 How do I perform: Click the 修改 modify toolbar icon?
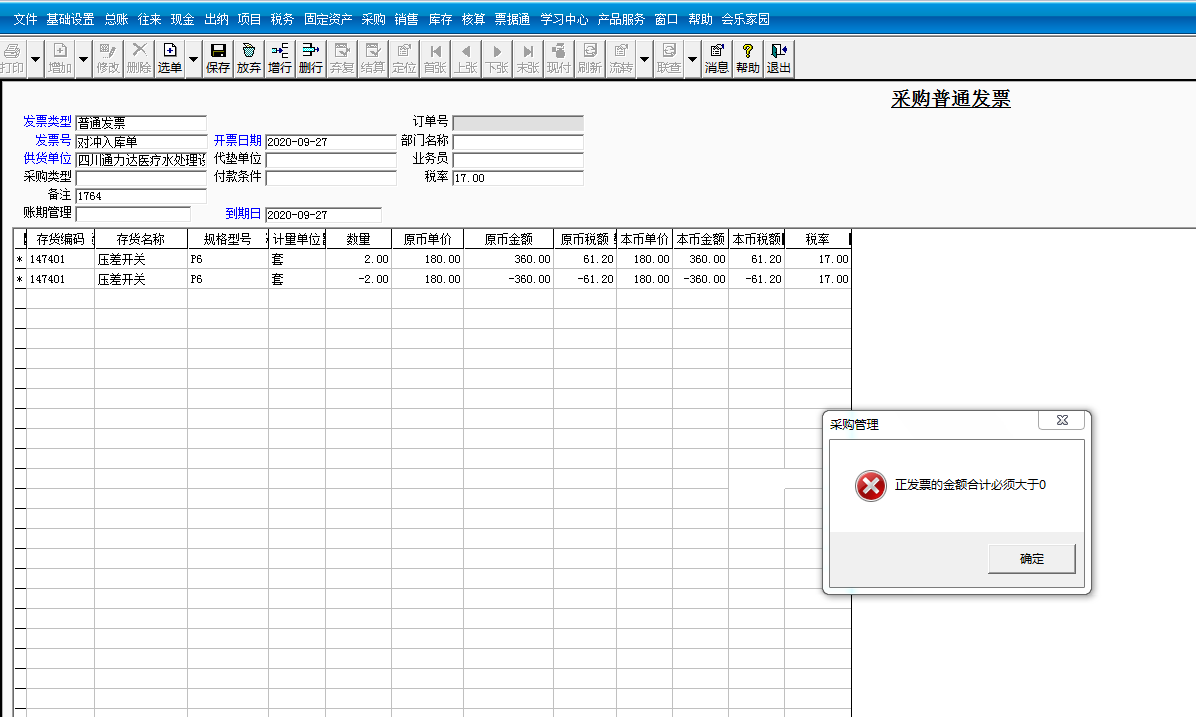[x=108, y=59]
